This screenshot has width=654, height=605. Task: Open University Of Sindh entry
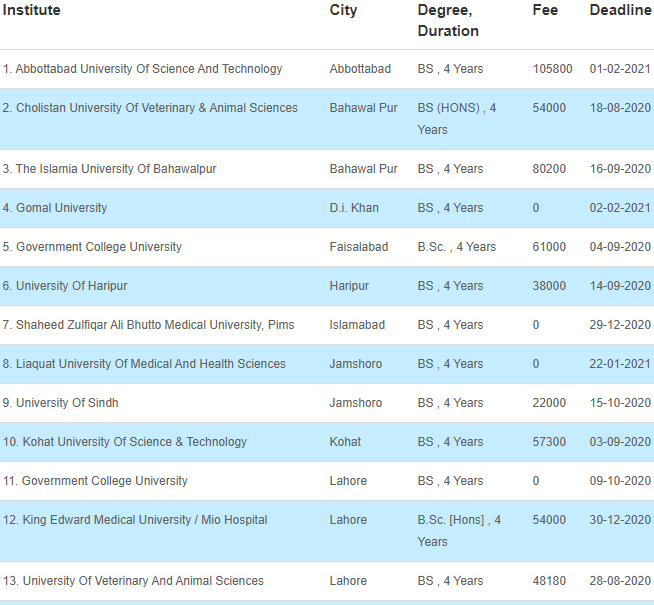(x=60, y=403)
